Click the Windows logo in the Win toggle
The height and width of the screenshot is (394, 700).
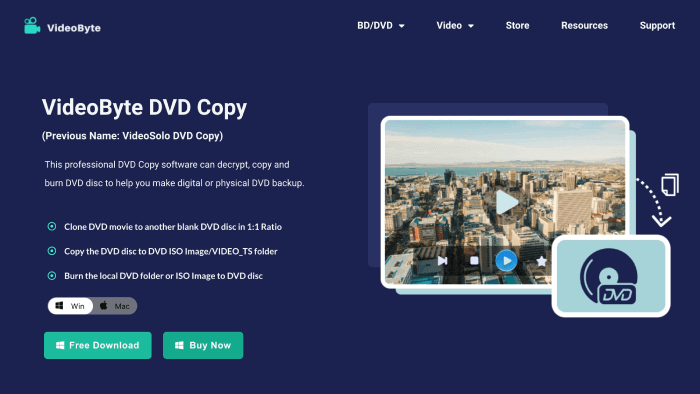pyautogui.click(x=59, y=306)
